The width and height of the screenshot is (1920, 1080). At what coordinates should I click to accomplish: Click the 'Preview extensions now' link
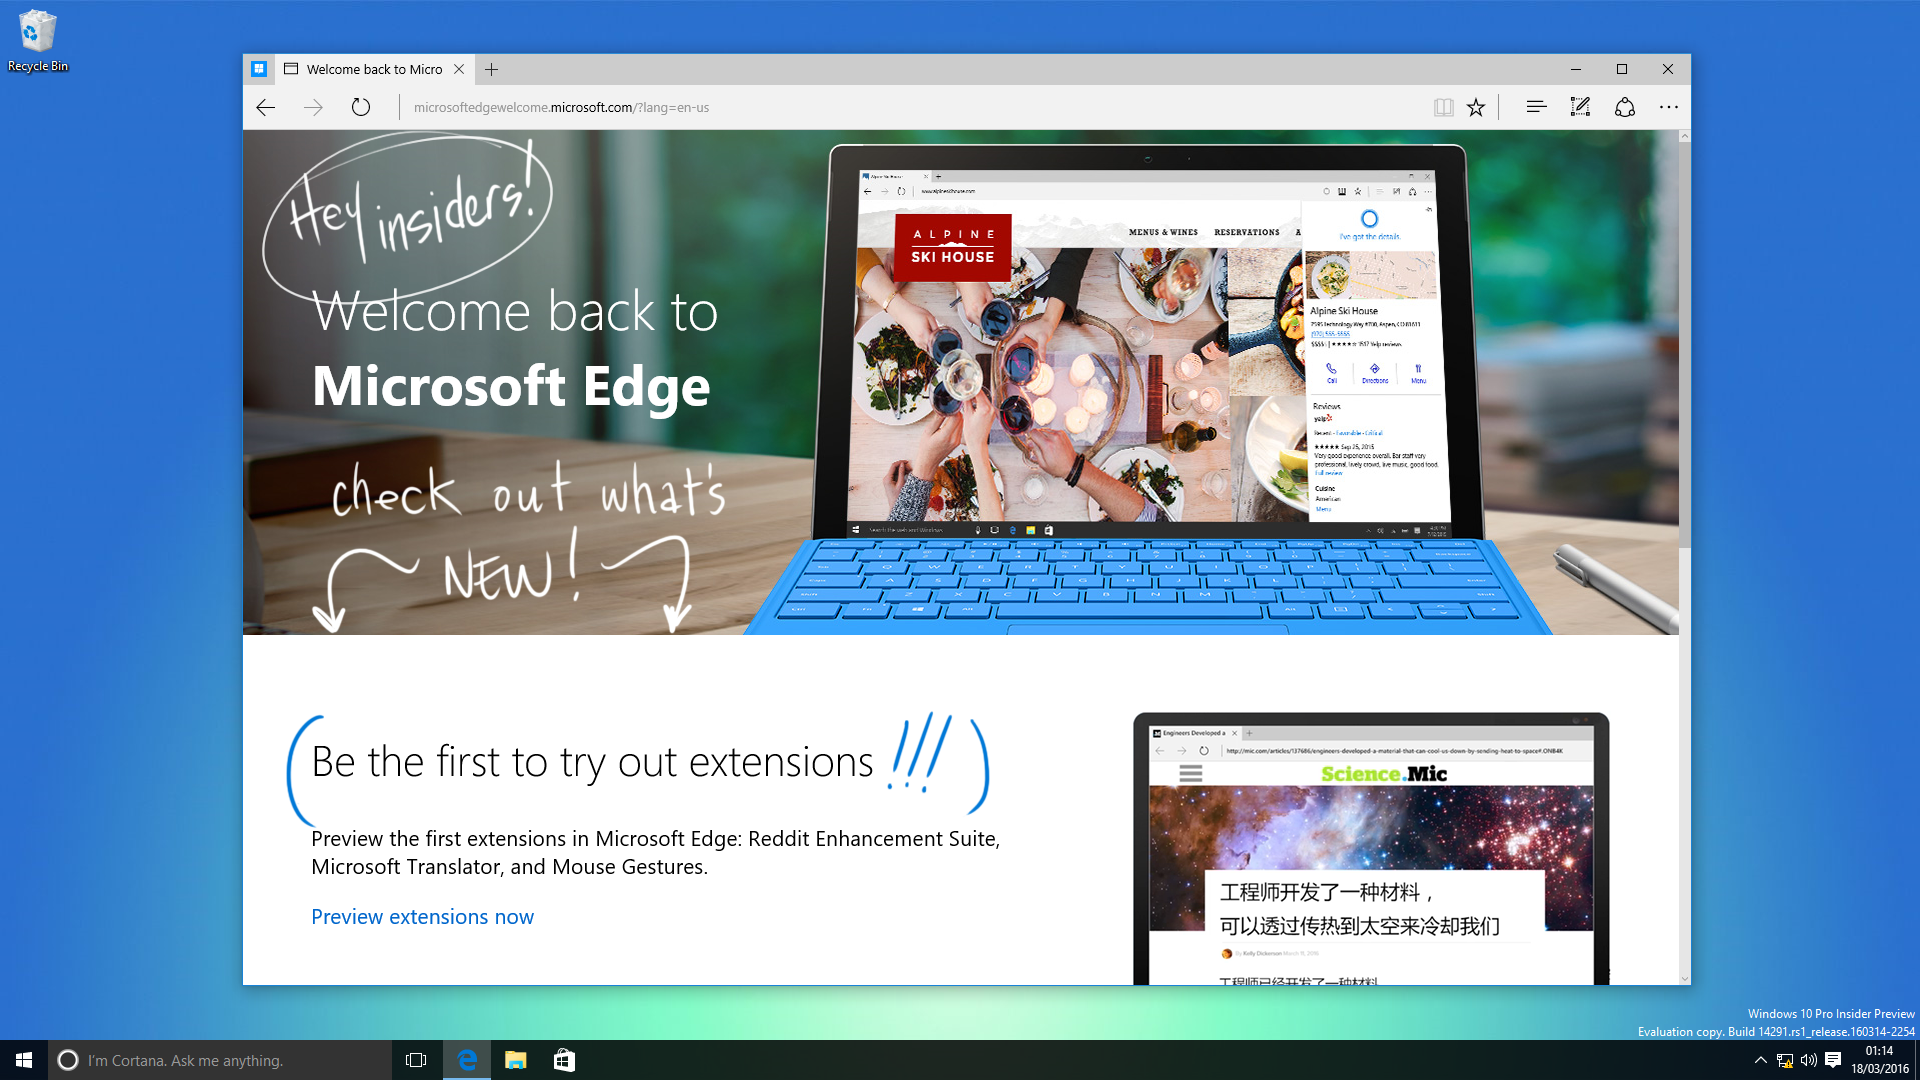[422, 915]
